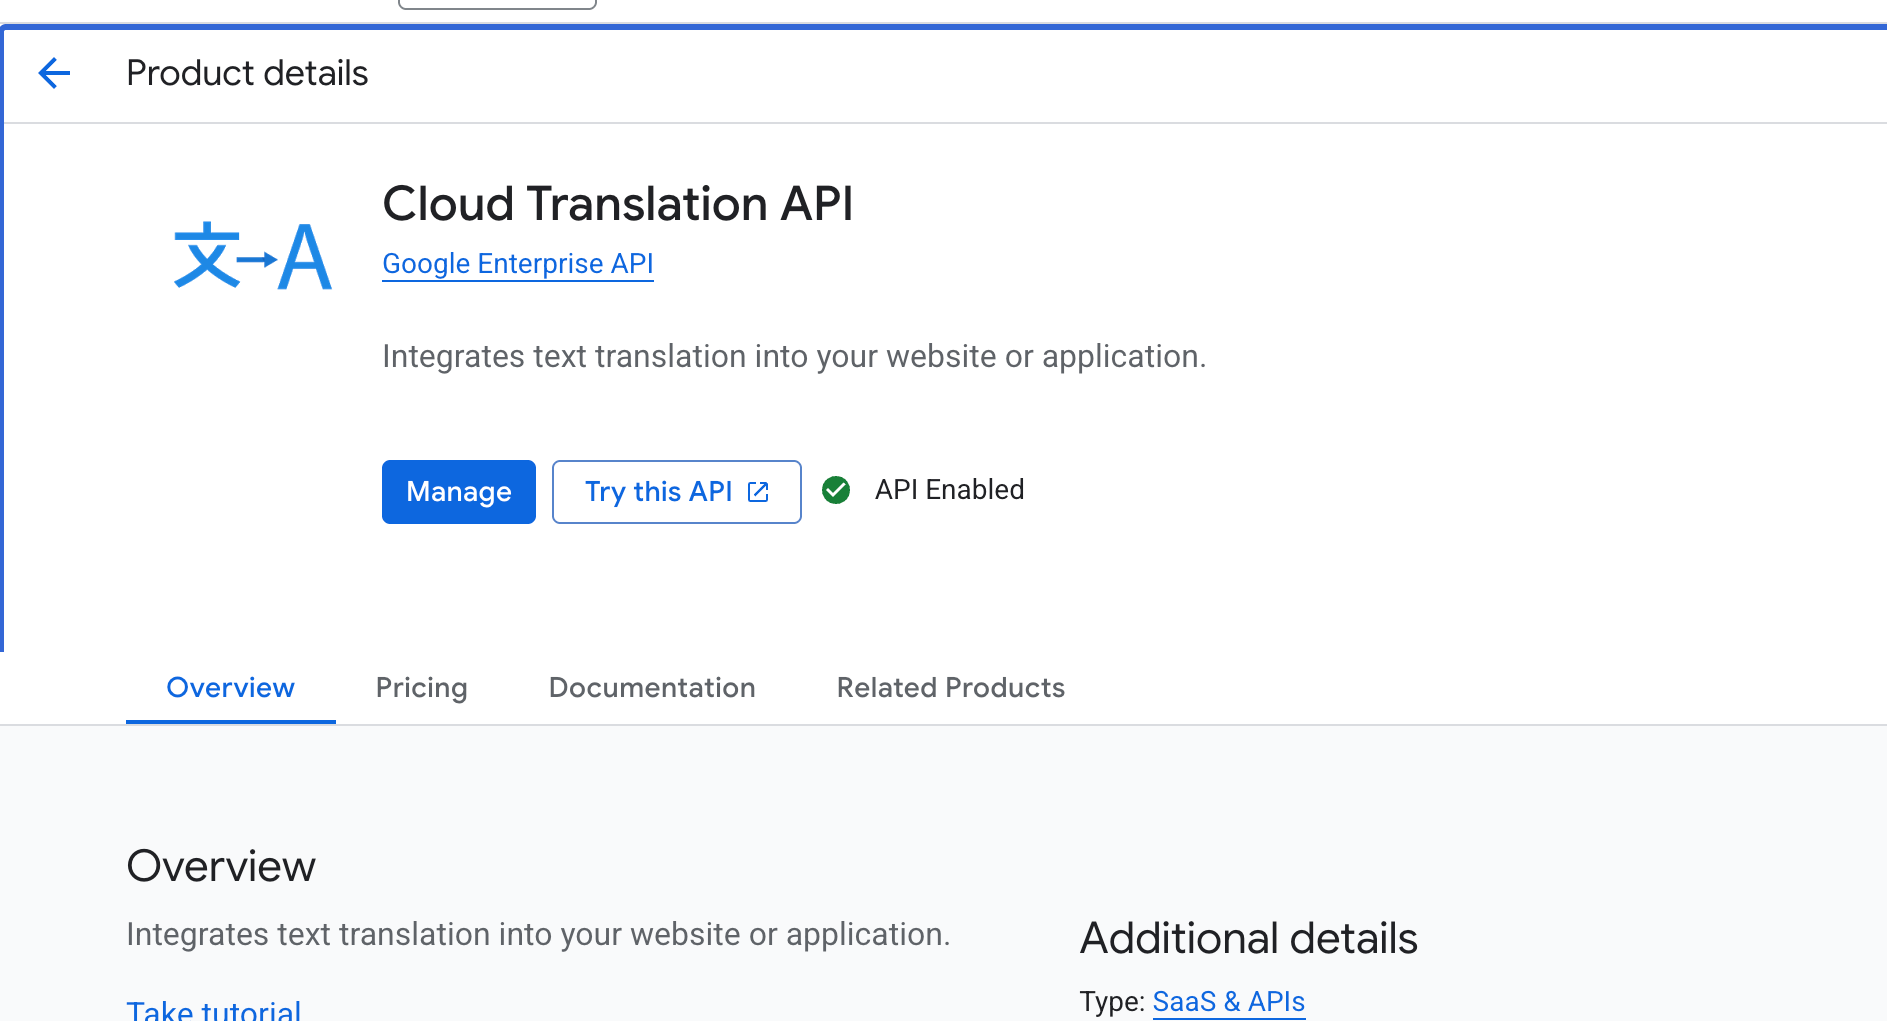Go to the Related Products tab

point(950,688)
